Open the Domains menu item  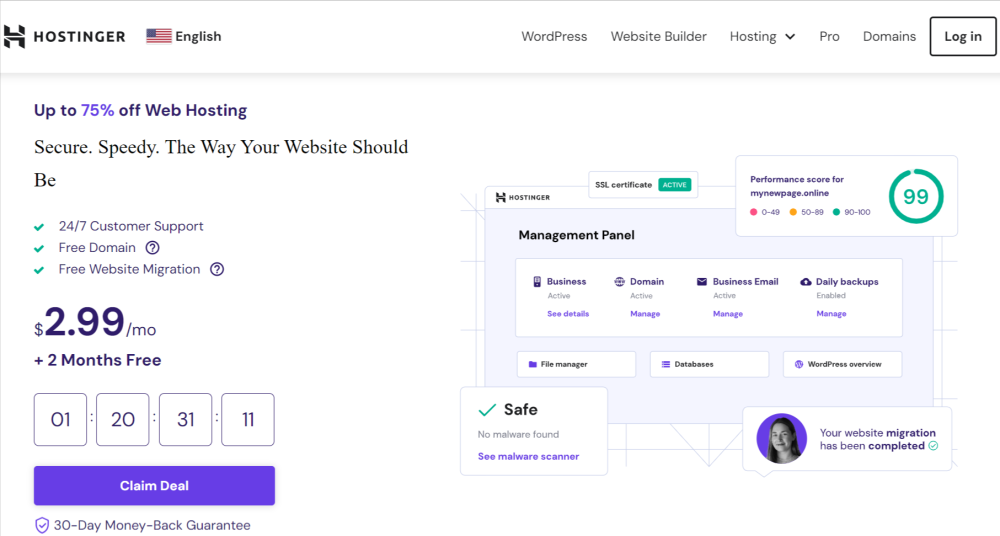(x=889, y=36)
